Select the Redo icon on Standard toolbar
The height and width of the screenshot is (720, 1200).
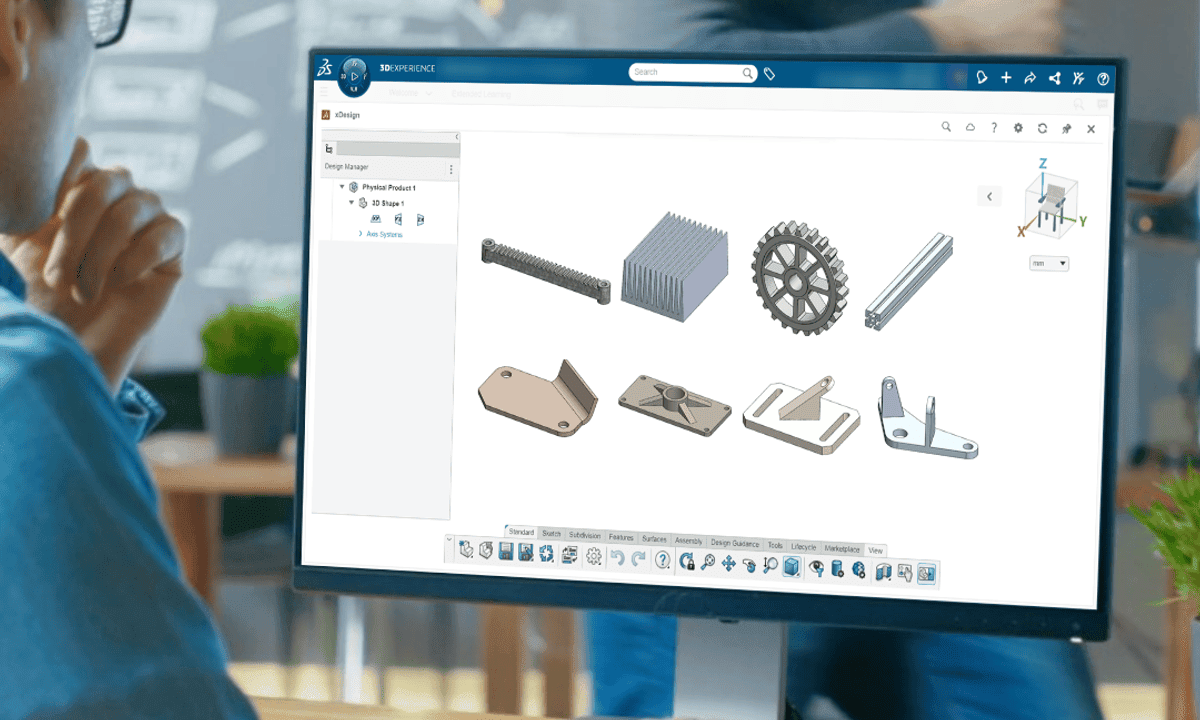638,560
